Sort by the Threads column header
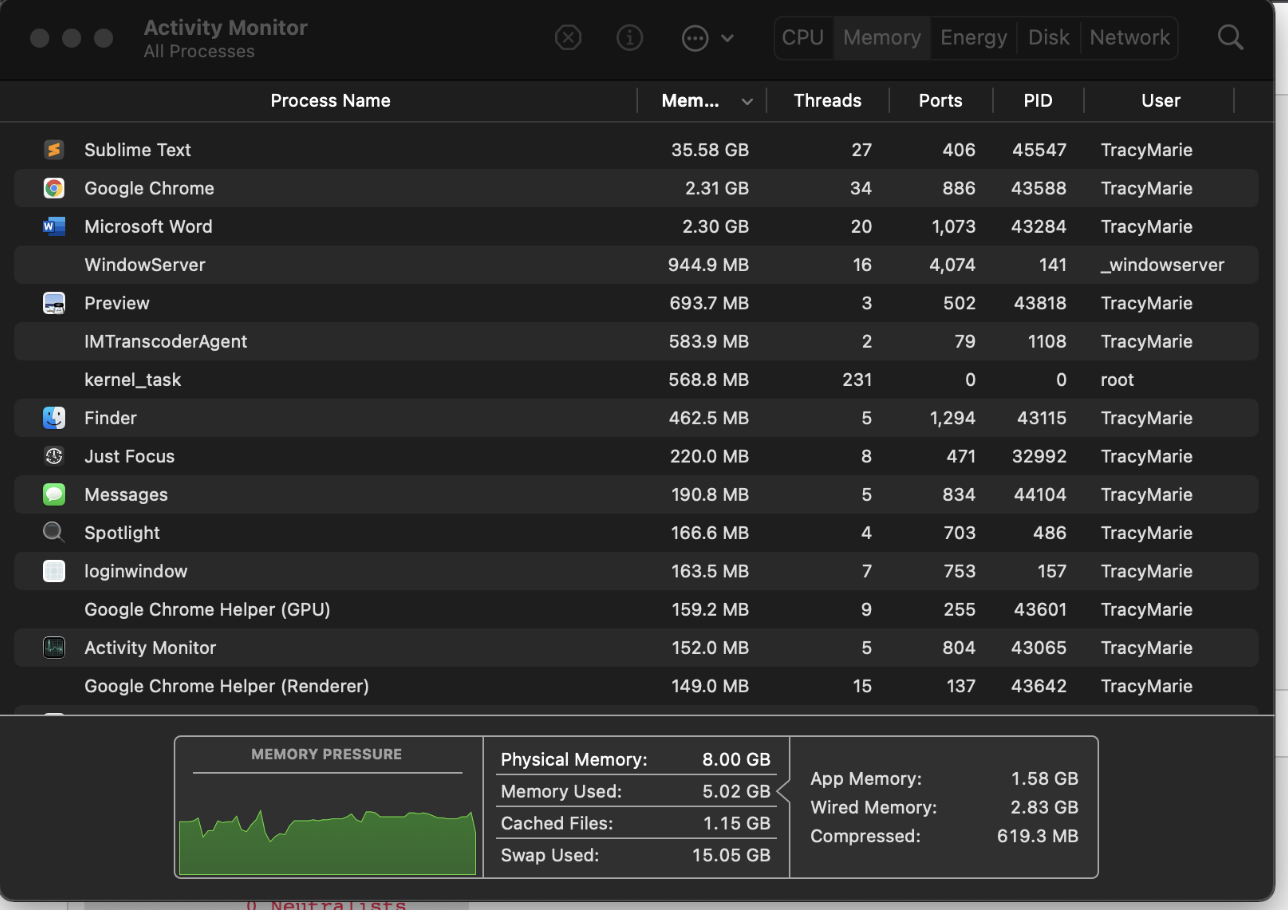The image size is (1288, 910). pos(827,101)
